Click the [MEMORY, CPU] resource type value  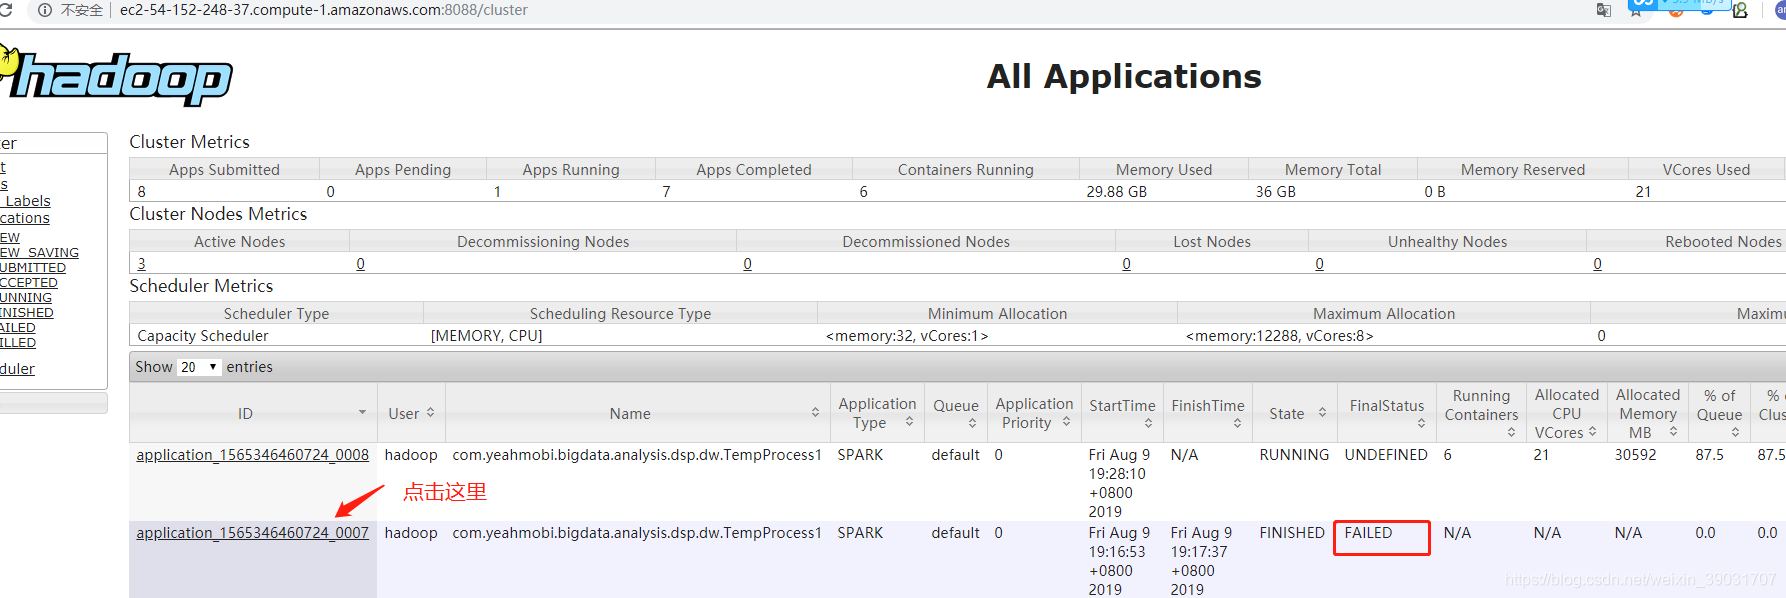pos(487,336)
